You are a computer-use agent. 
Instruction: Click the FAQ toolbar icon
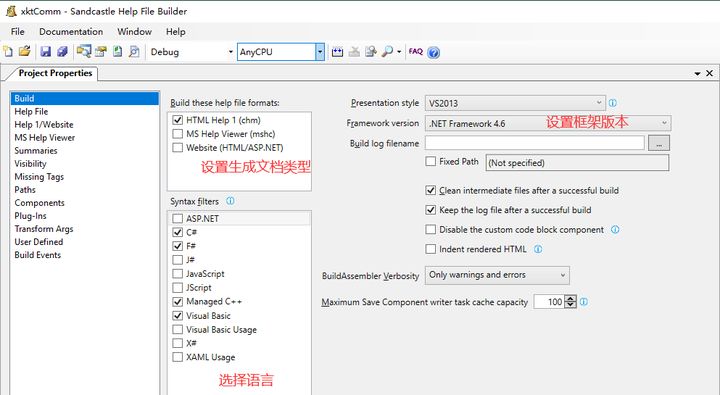click(x=416, y=51)
